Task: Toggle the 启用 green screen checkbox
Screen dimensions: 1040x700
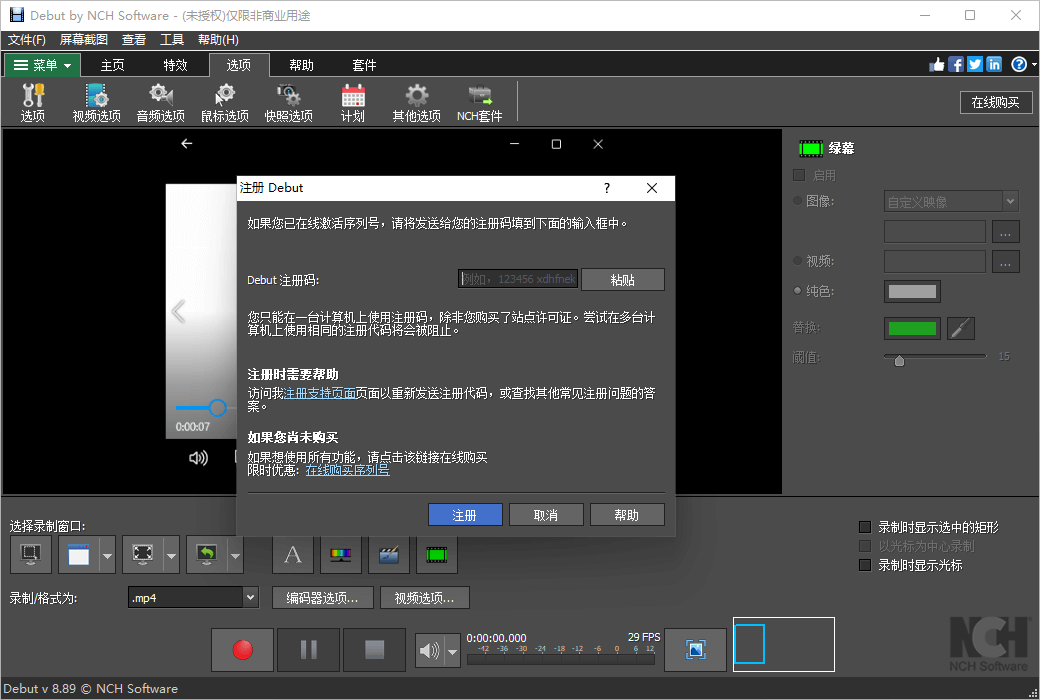Action: [799, 175]
